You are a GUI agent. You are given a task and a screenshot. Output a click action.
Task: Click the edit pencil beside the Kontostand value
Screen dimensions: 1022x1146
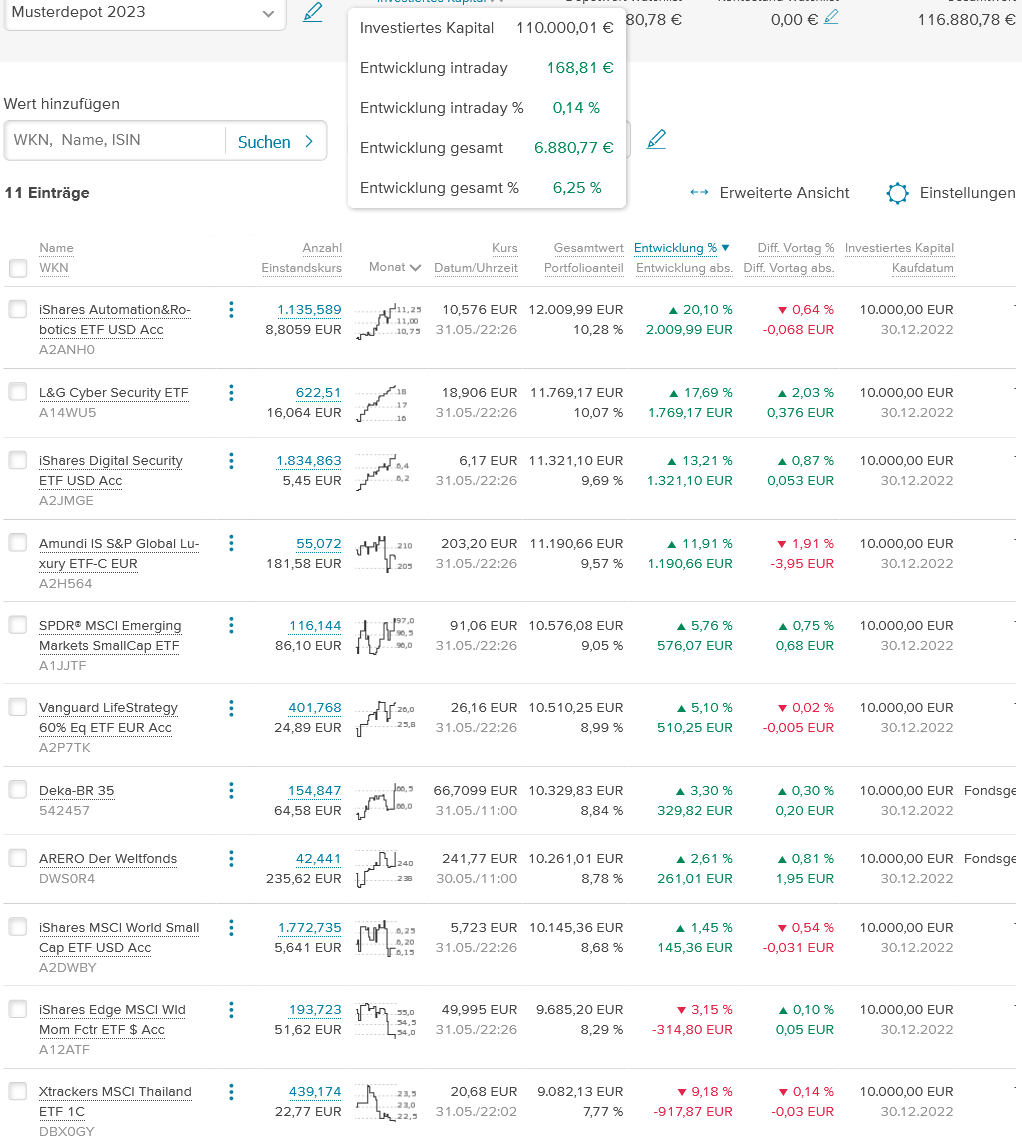[x=831, y=17]
